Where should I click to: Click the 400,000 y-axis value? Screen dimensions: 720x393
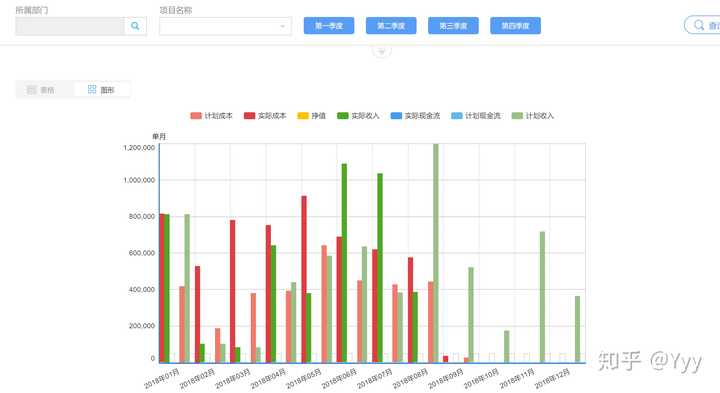pos(142,290)
